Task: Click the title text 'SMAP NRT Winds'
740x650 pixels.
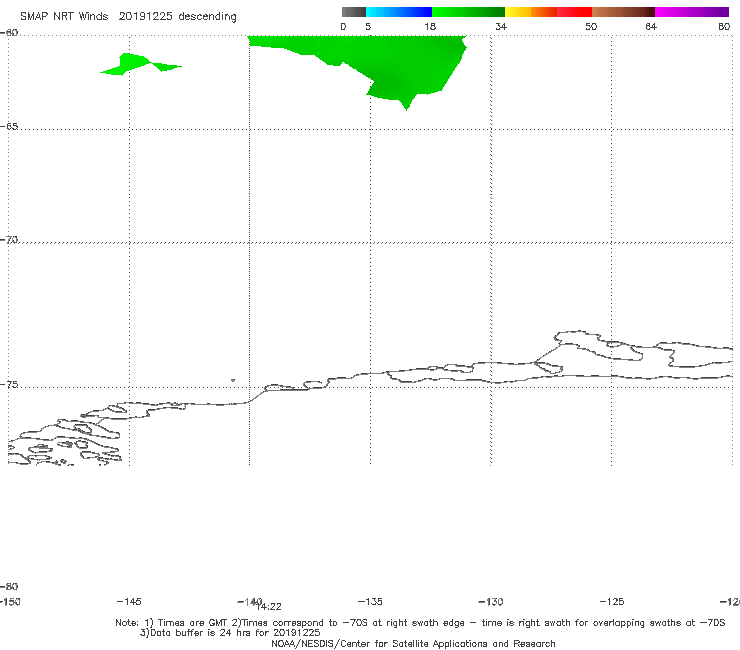Action: tap(64, 16)
